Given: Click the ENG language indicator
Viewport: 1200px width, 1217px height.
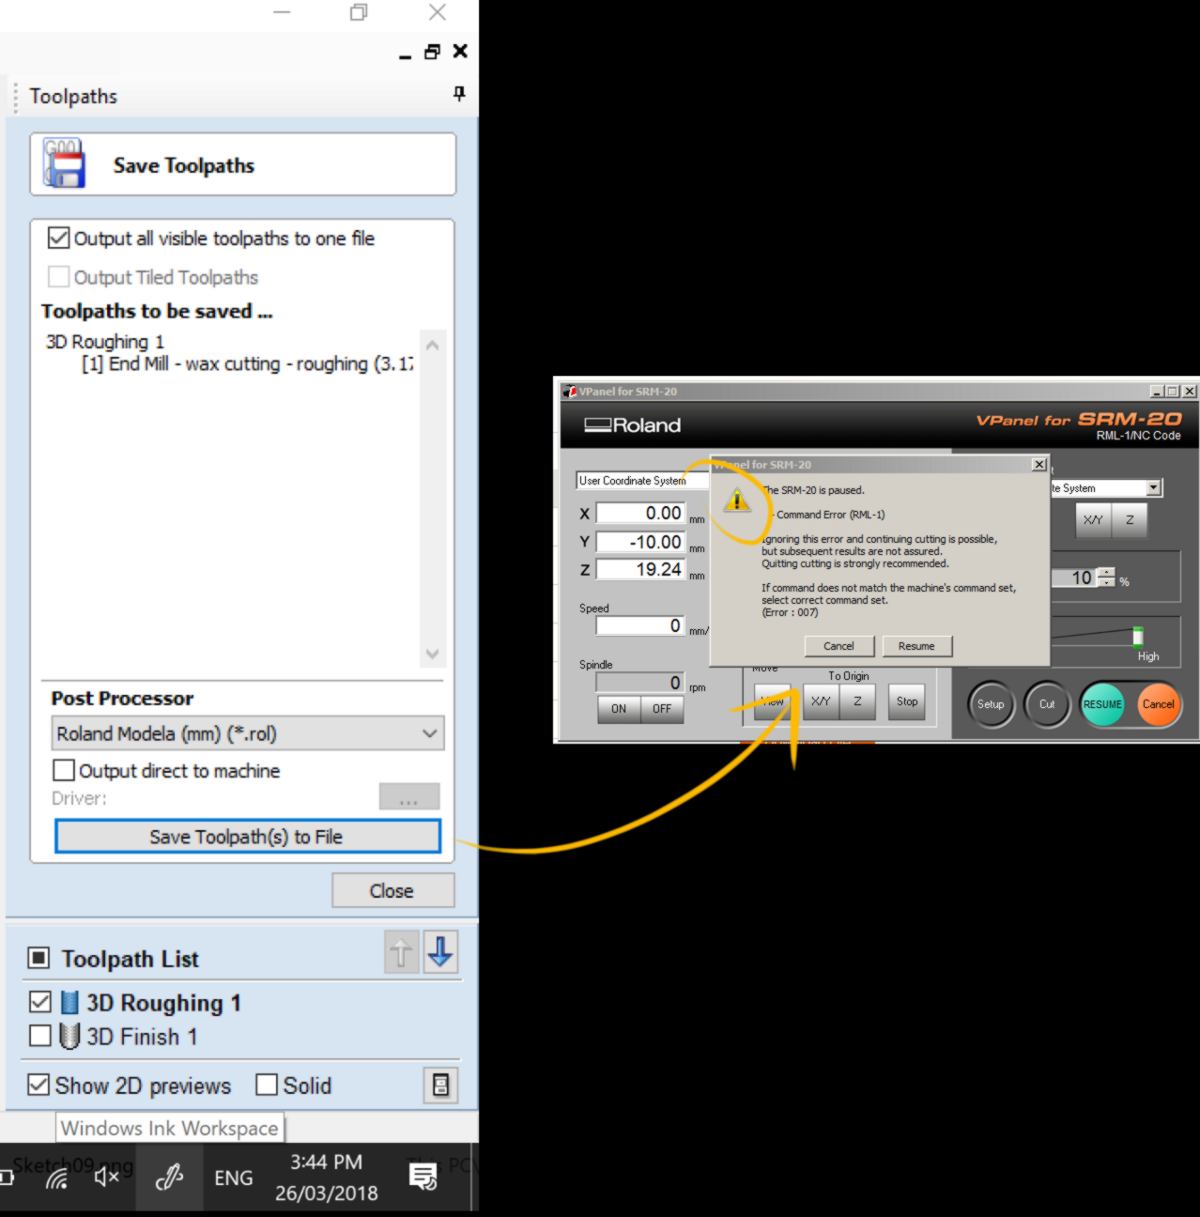Looking at the screenshot, I should tap(233, 1178).
